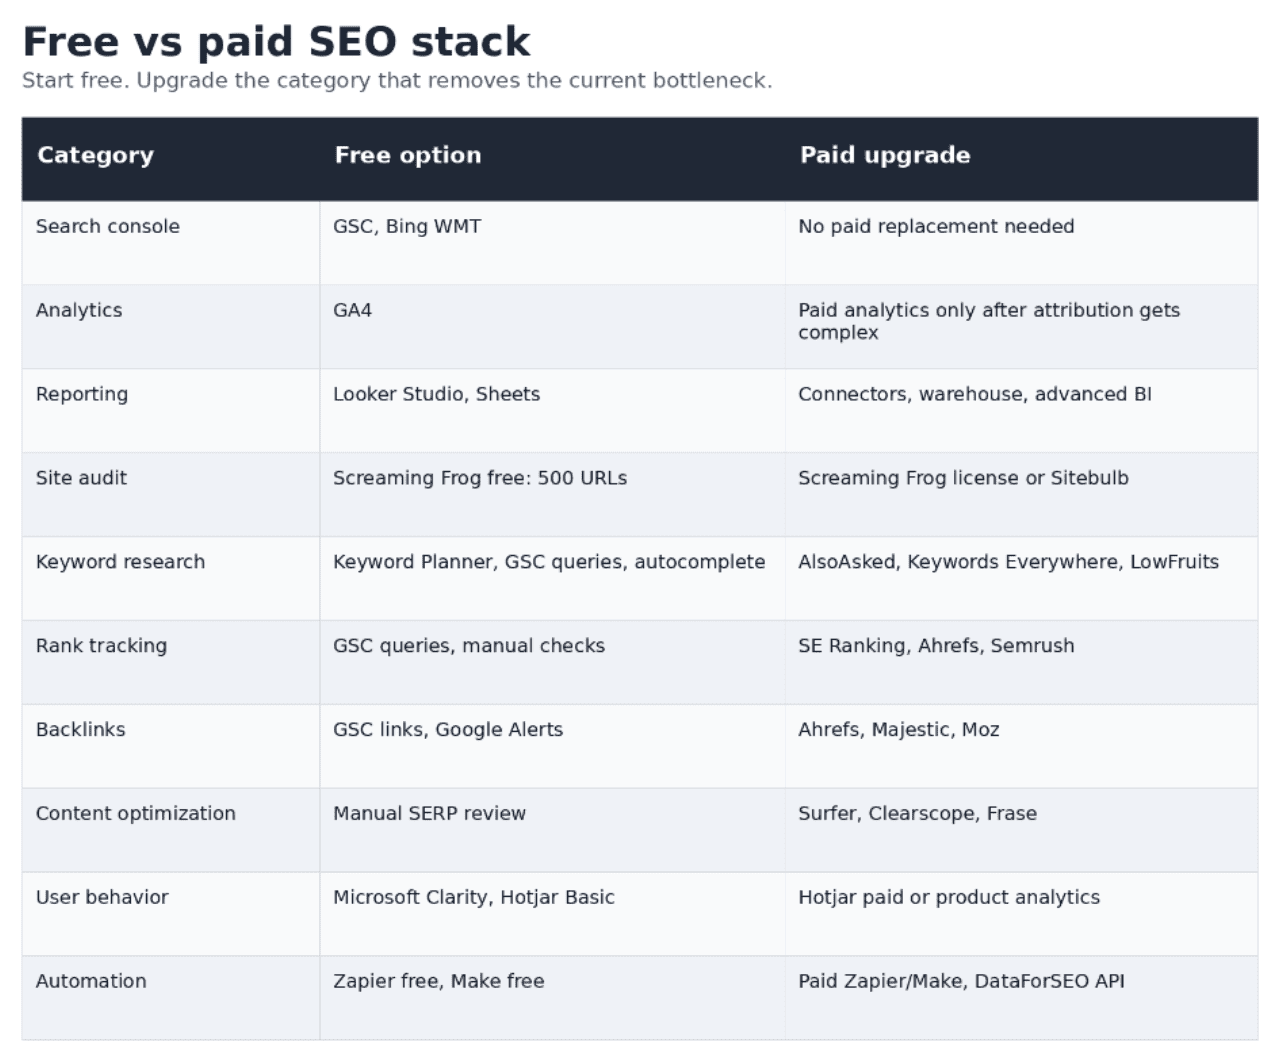Click 'Connectors, warehouse, advanced BI' cell
Screen dimensions: 1284x1064
tap(1022, 411)
